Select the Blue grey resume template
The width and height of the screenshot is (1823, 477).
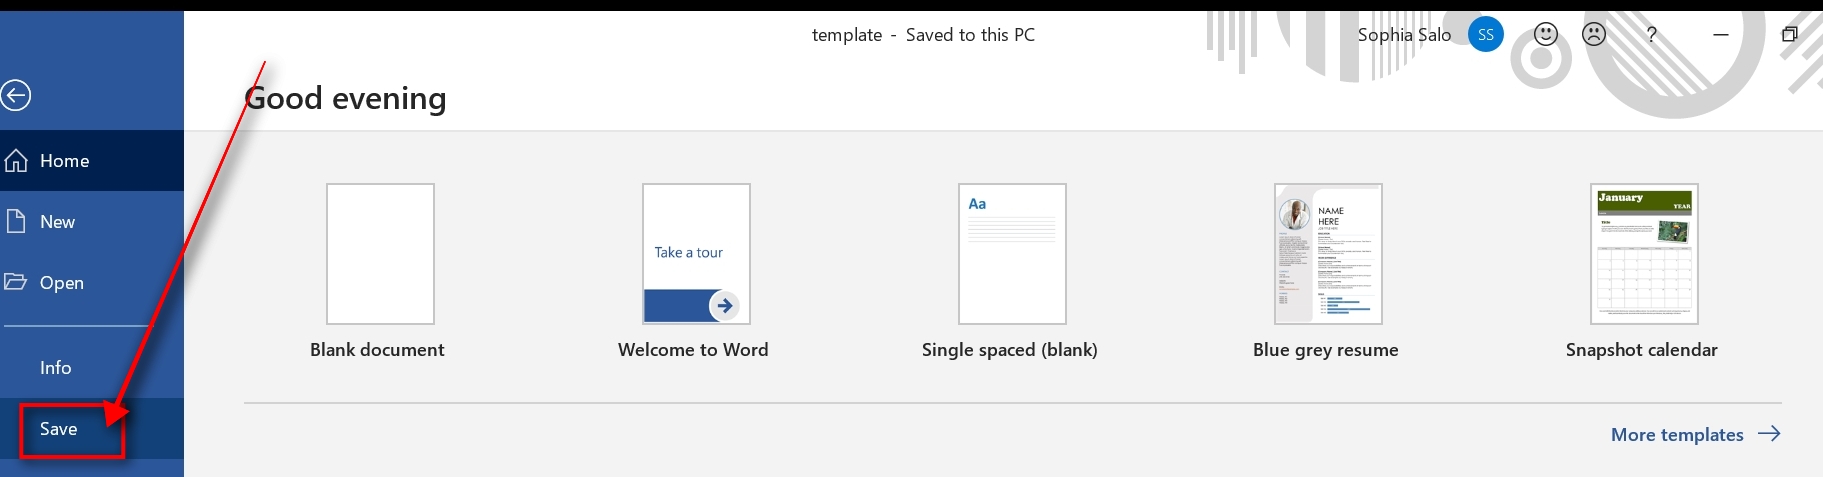click(x=1328, y=254)
